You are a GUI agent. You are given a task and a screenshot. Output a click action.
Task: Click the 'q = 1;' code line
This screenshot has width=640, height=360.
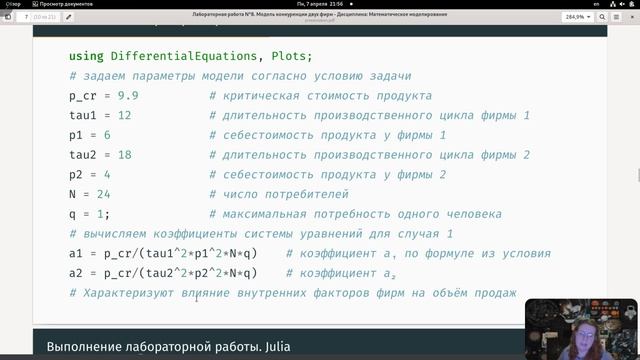pos(89,214)
